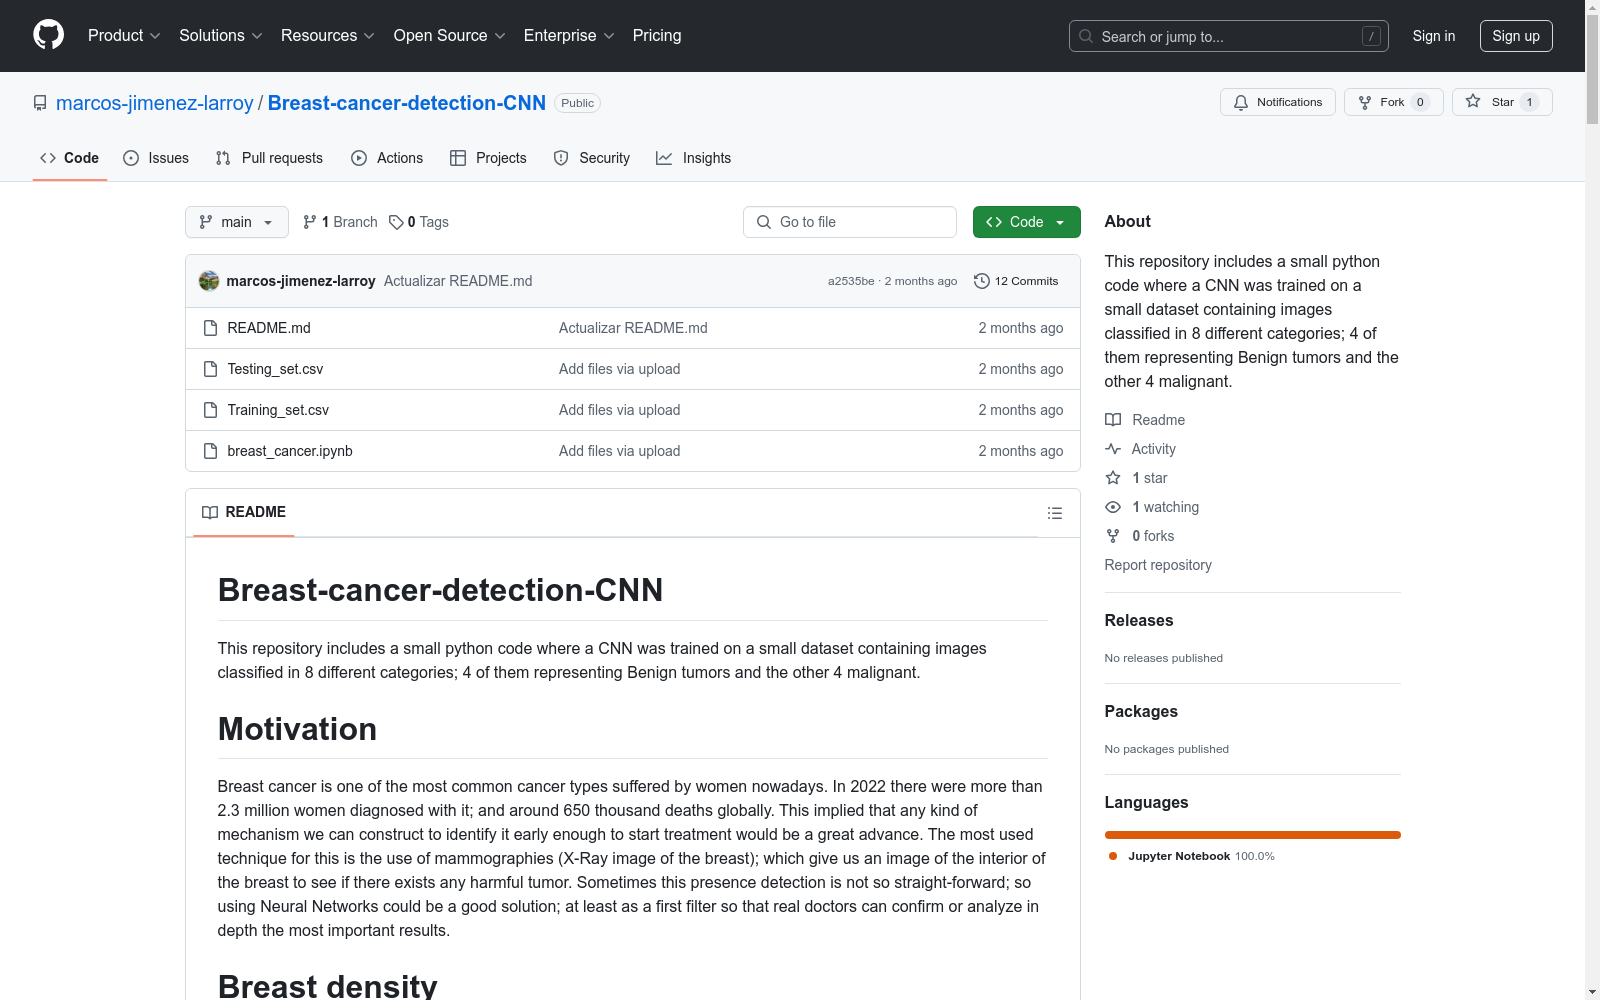Switch to the Projects tab
Viewport: 1600px width, 1000px height.
(x=488, y=158)
